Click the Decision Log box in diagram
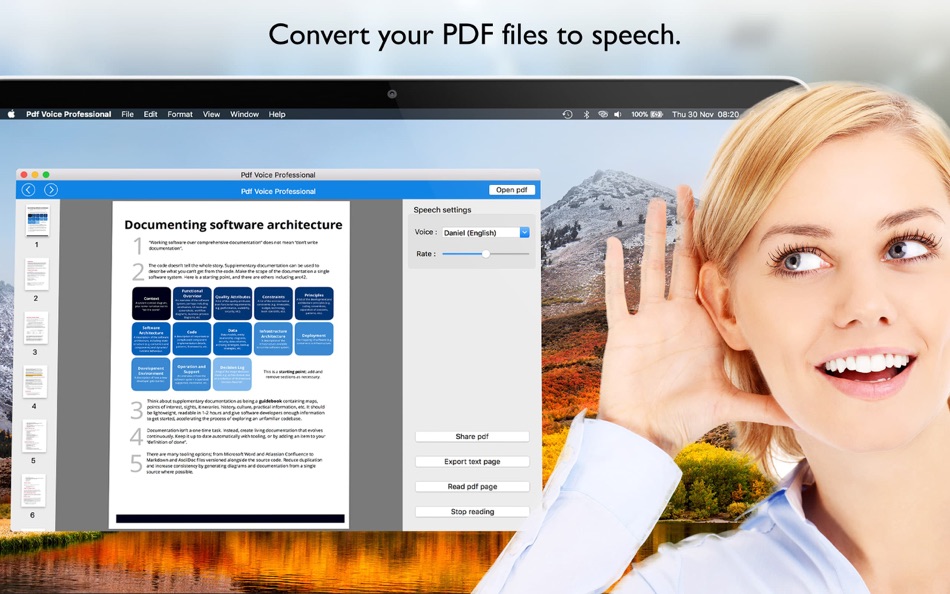The height and width of the screenshot is (594, 950). click(232, 373)
